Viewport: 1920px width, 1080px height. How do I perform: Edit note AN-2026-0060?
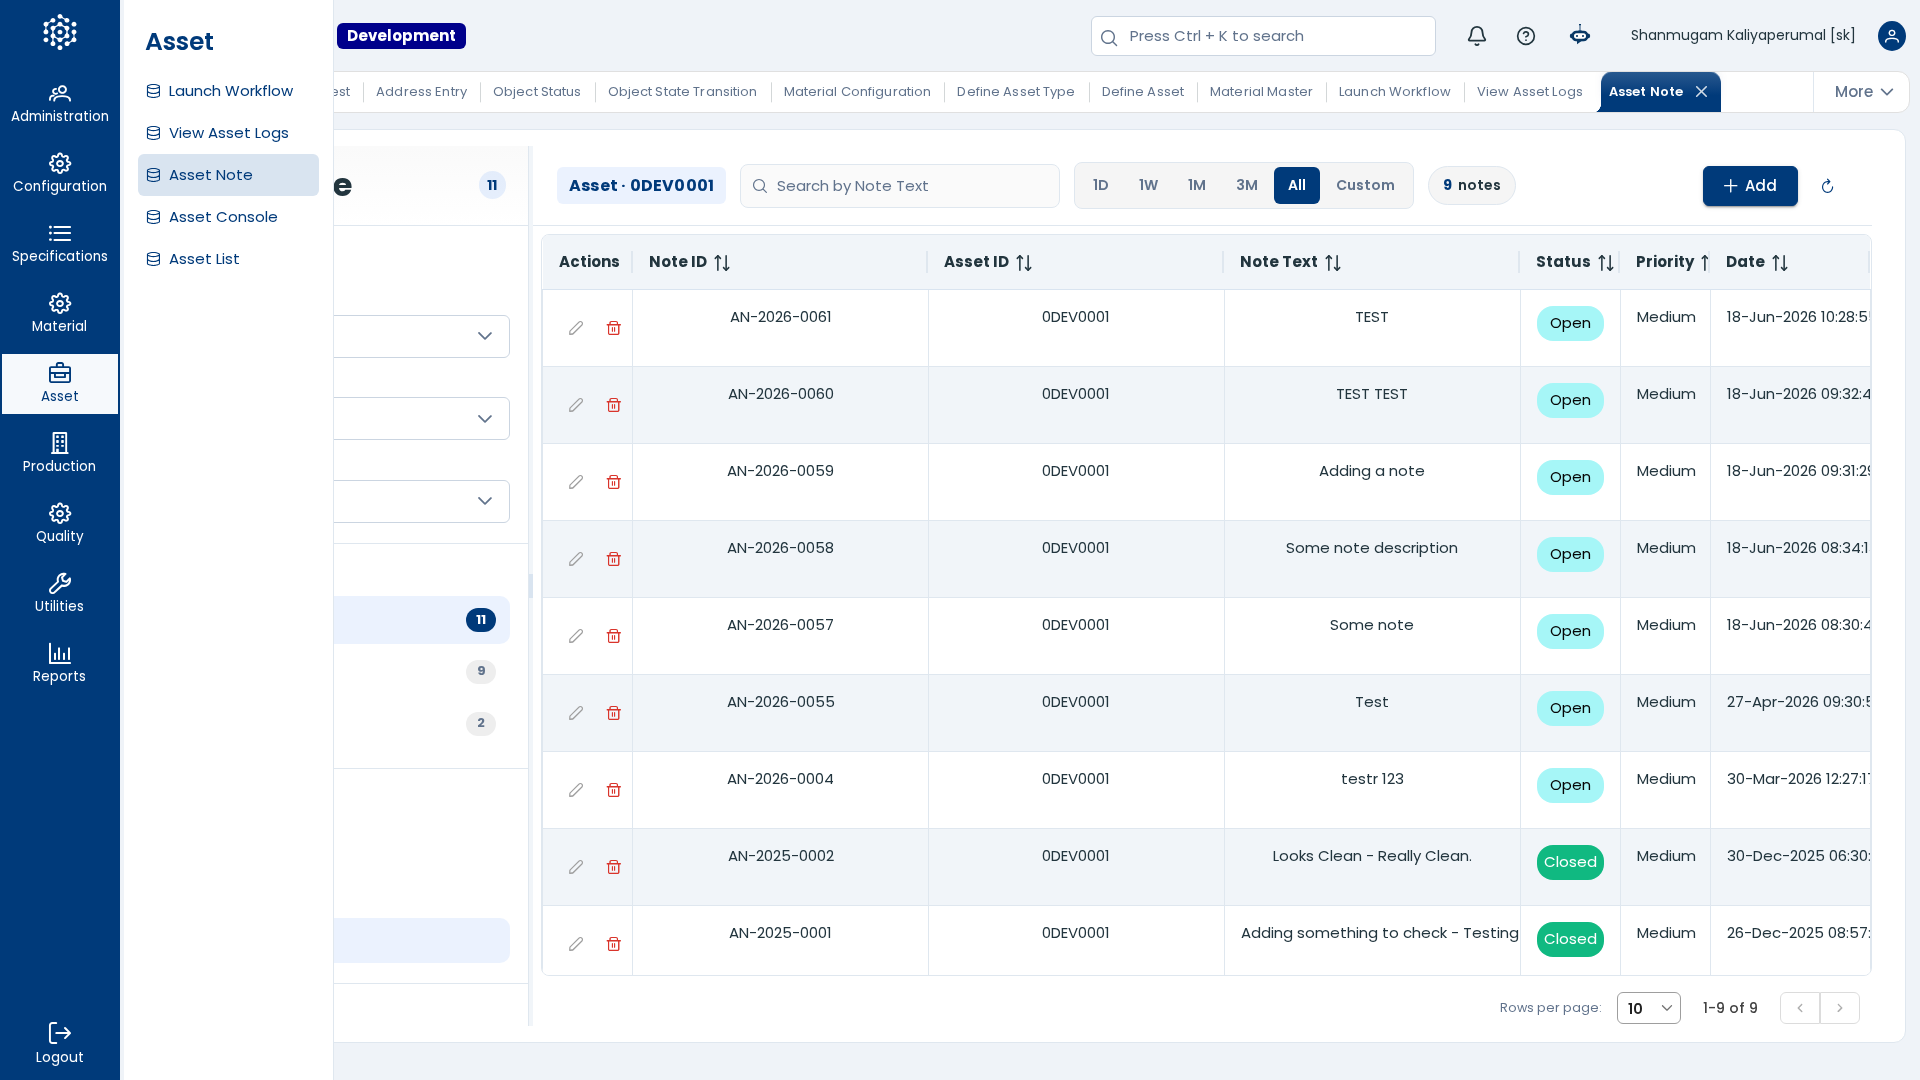[576, 405]
